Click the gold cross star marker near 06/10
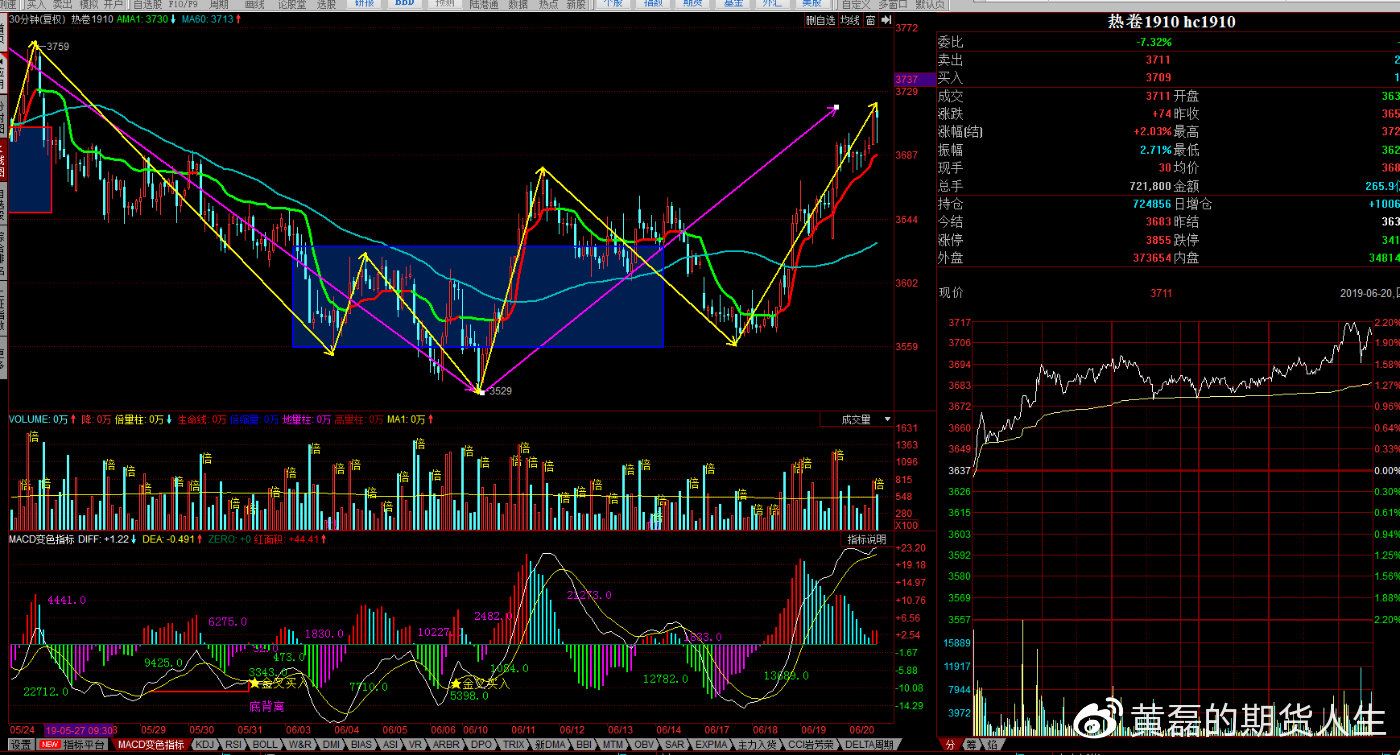Screen dimensions: 1400x755 tap(453, 684)
